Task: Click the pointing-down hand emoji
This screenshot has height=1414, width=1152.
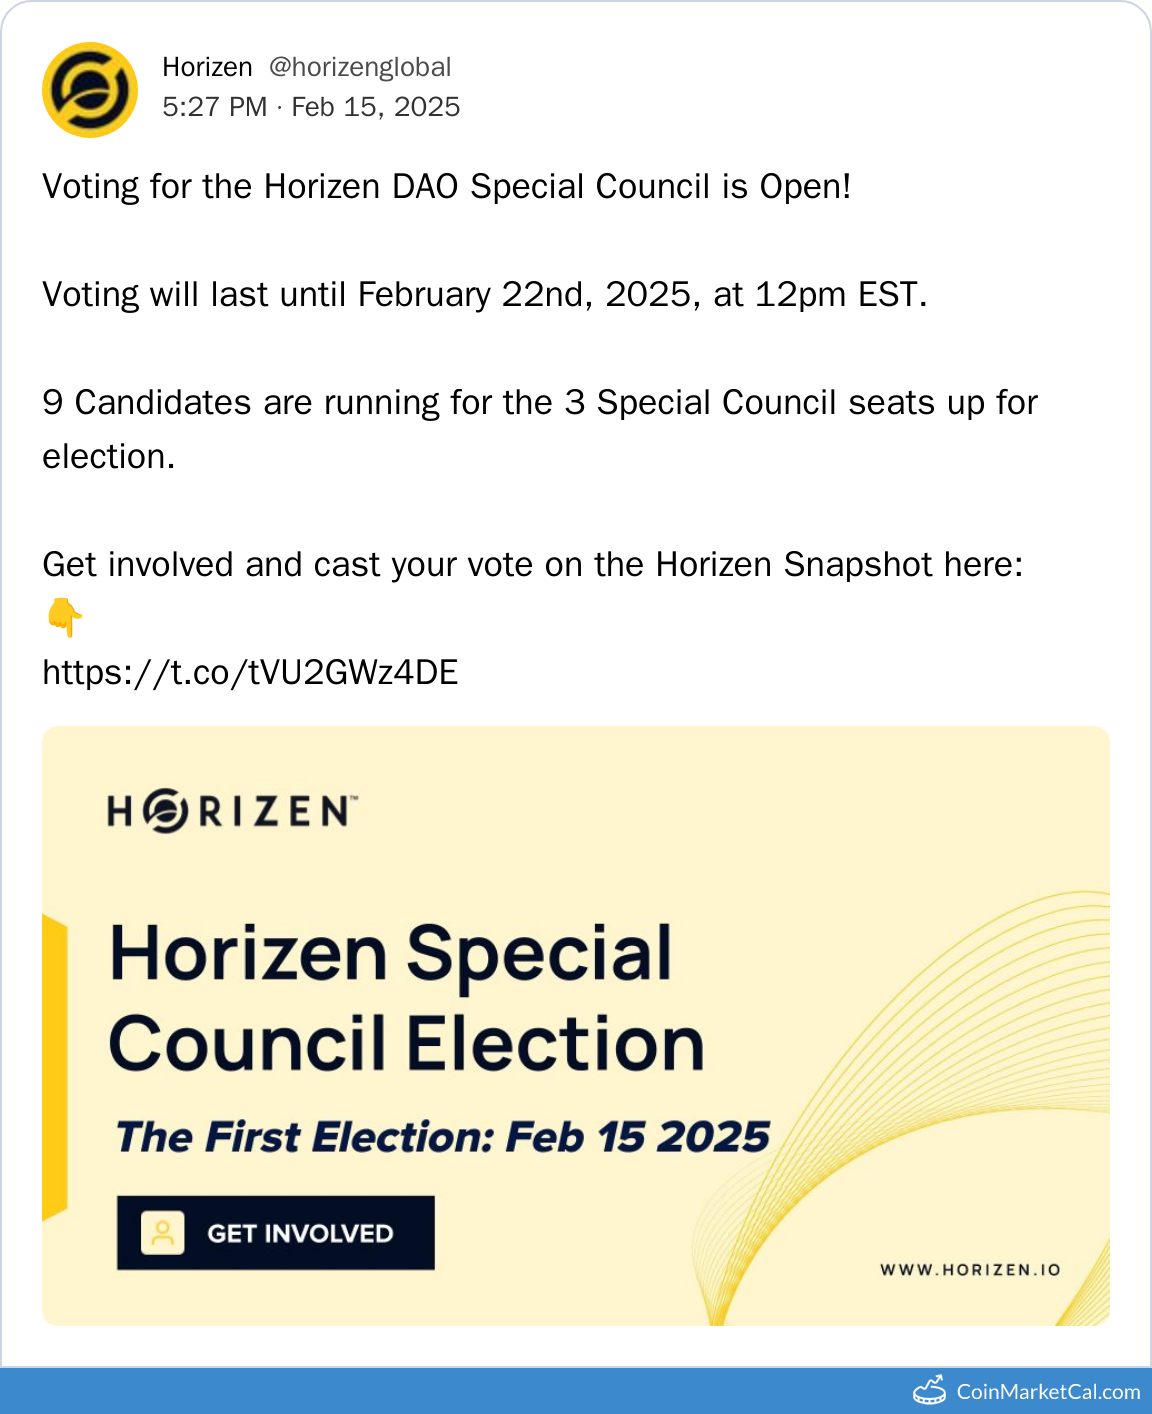Action: 64,617
